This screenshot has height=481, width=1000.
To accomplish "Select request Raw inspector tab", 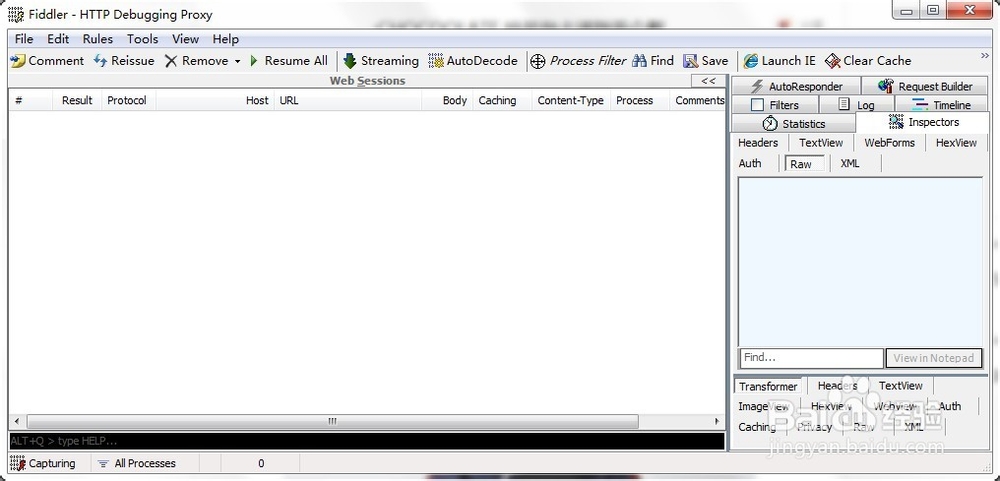I will [x=804, y=164].
